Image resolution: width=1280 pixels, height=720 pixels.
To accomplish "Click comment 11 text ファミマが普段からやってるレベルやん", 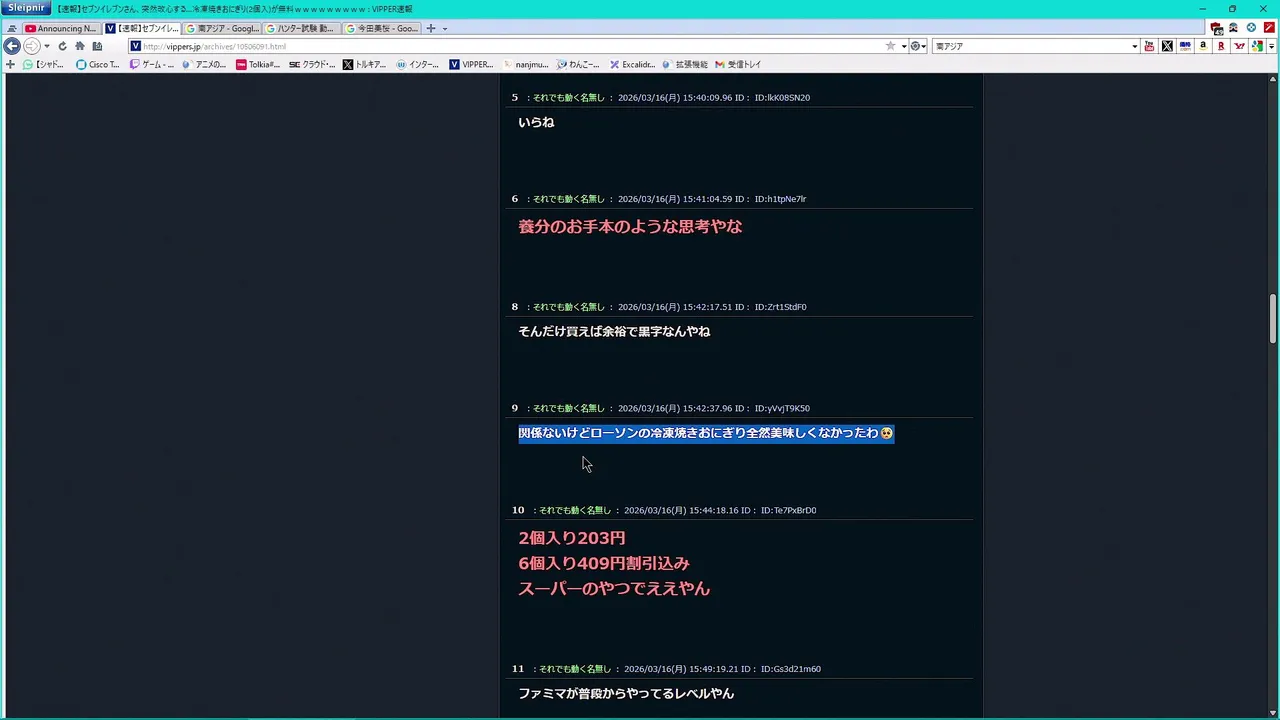I will [x=626, y=693].
